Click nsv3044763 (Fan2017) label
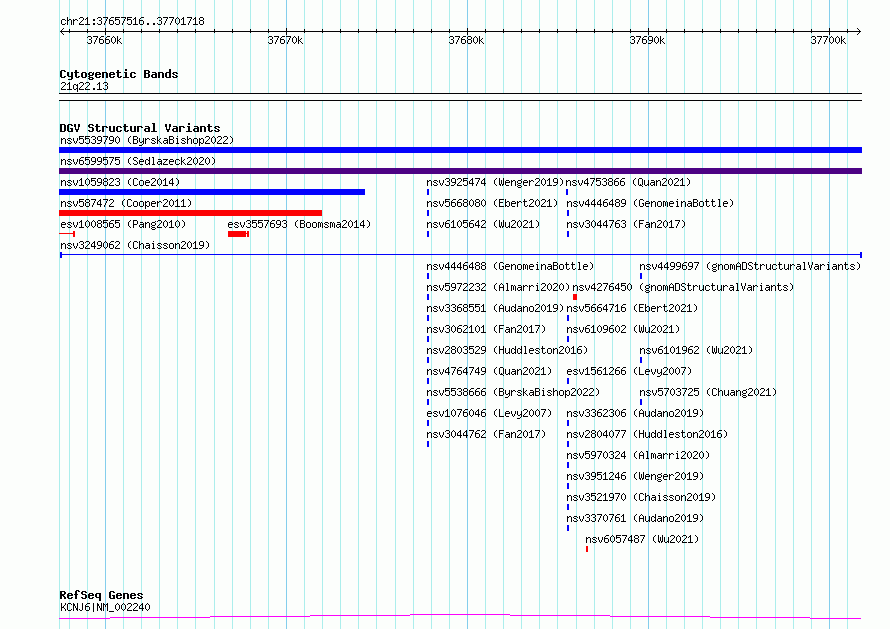890x629 pixels. click(626, 224)
